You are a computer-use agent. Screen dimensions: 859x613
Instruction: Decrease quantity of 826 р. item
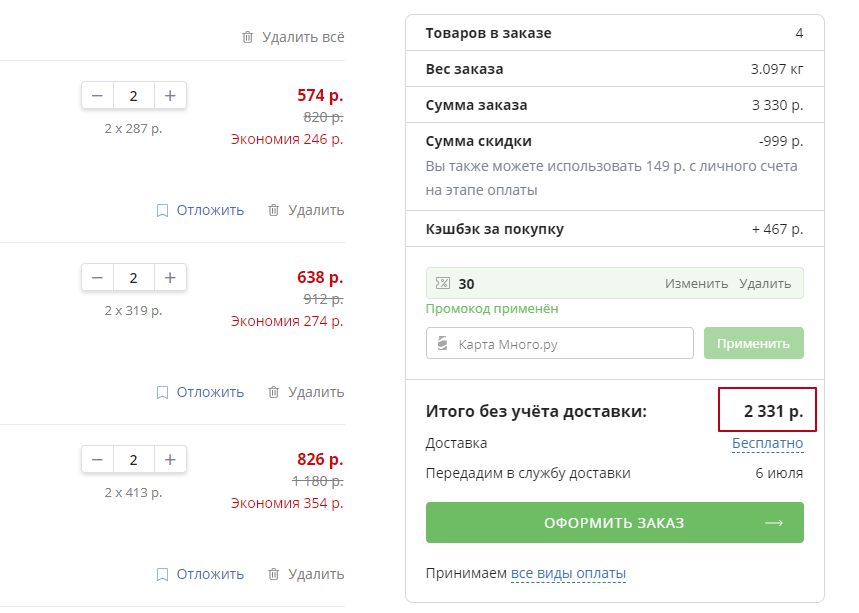click(97, 460)
